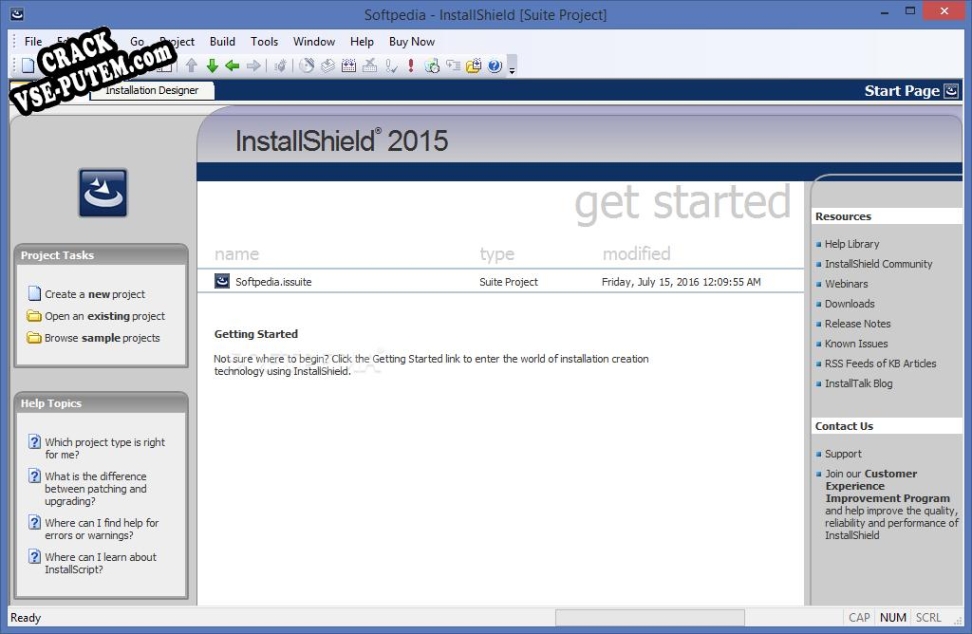Open the Tools menu
Screen dimensions: 972x634
[264, 42]
